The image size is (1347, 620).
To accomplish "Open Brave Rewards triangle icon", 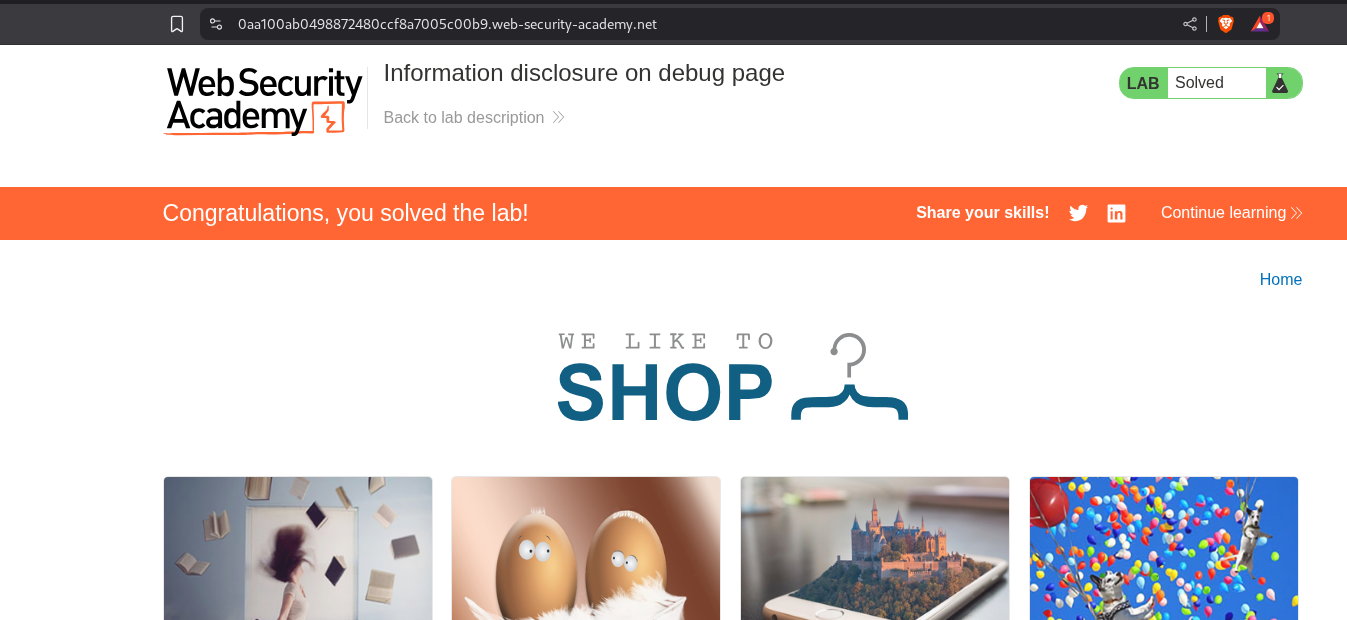I will (x=1261, y=23).
